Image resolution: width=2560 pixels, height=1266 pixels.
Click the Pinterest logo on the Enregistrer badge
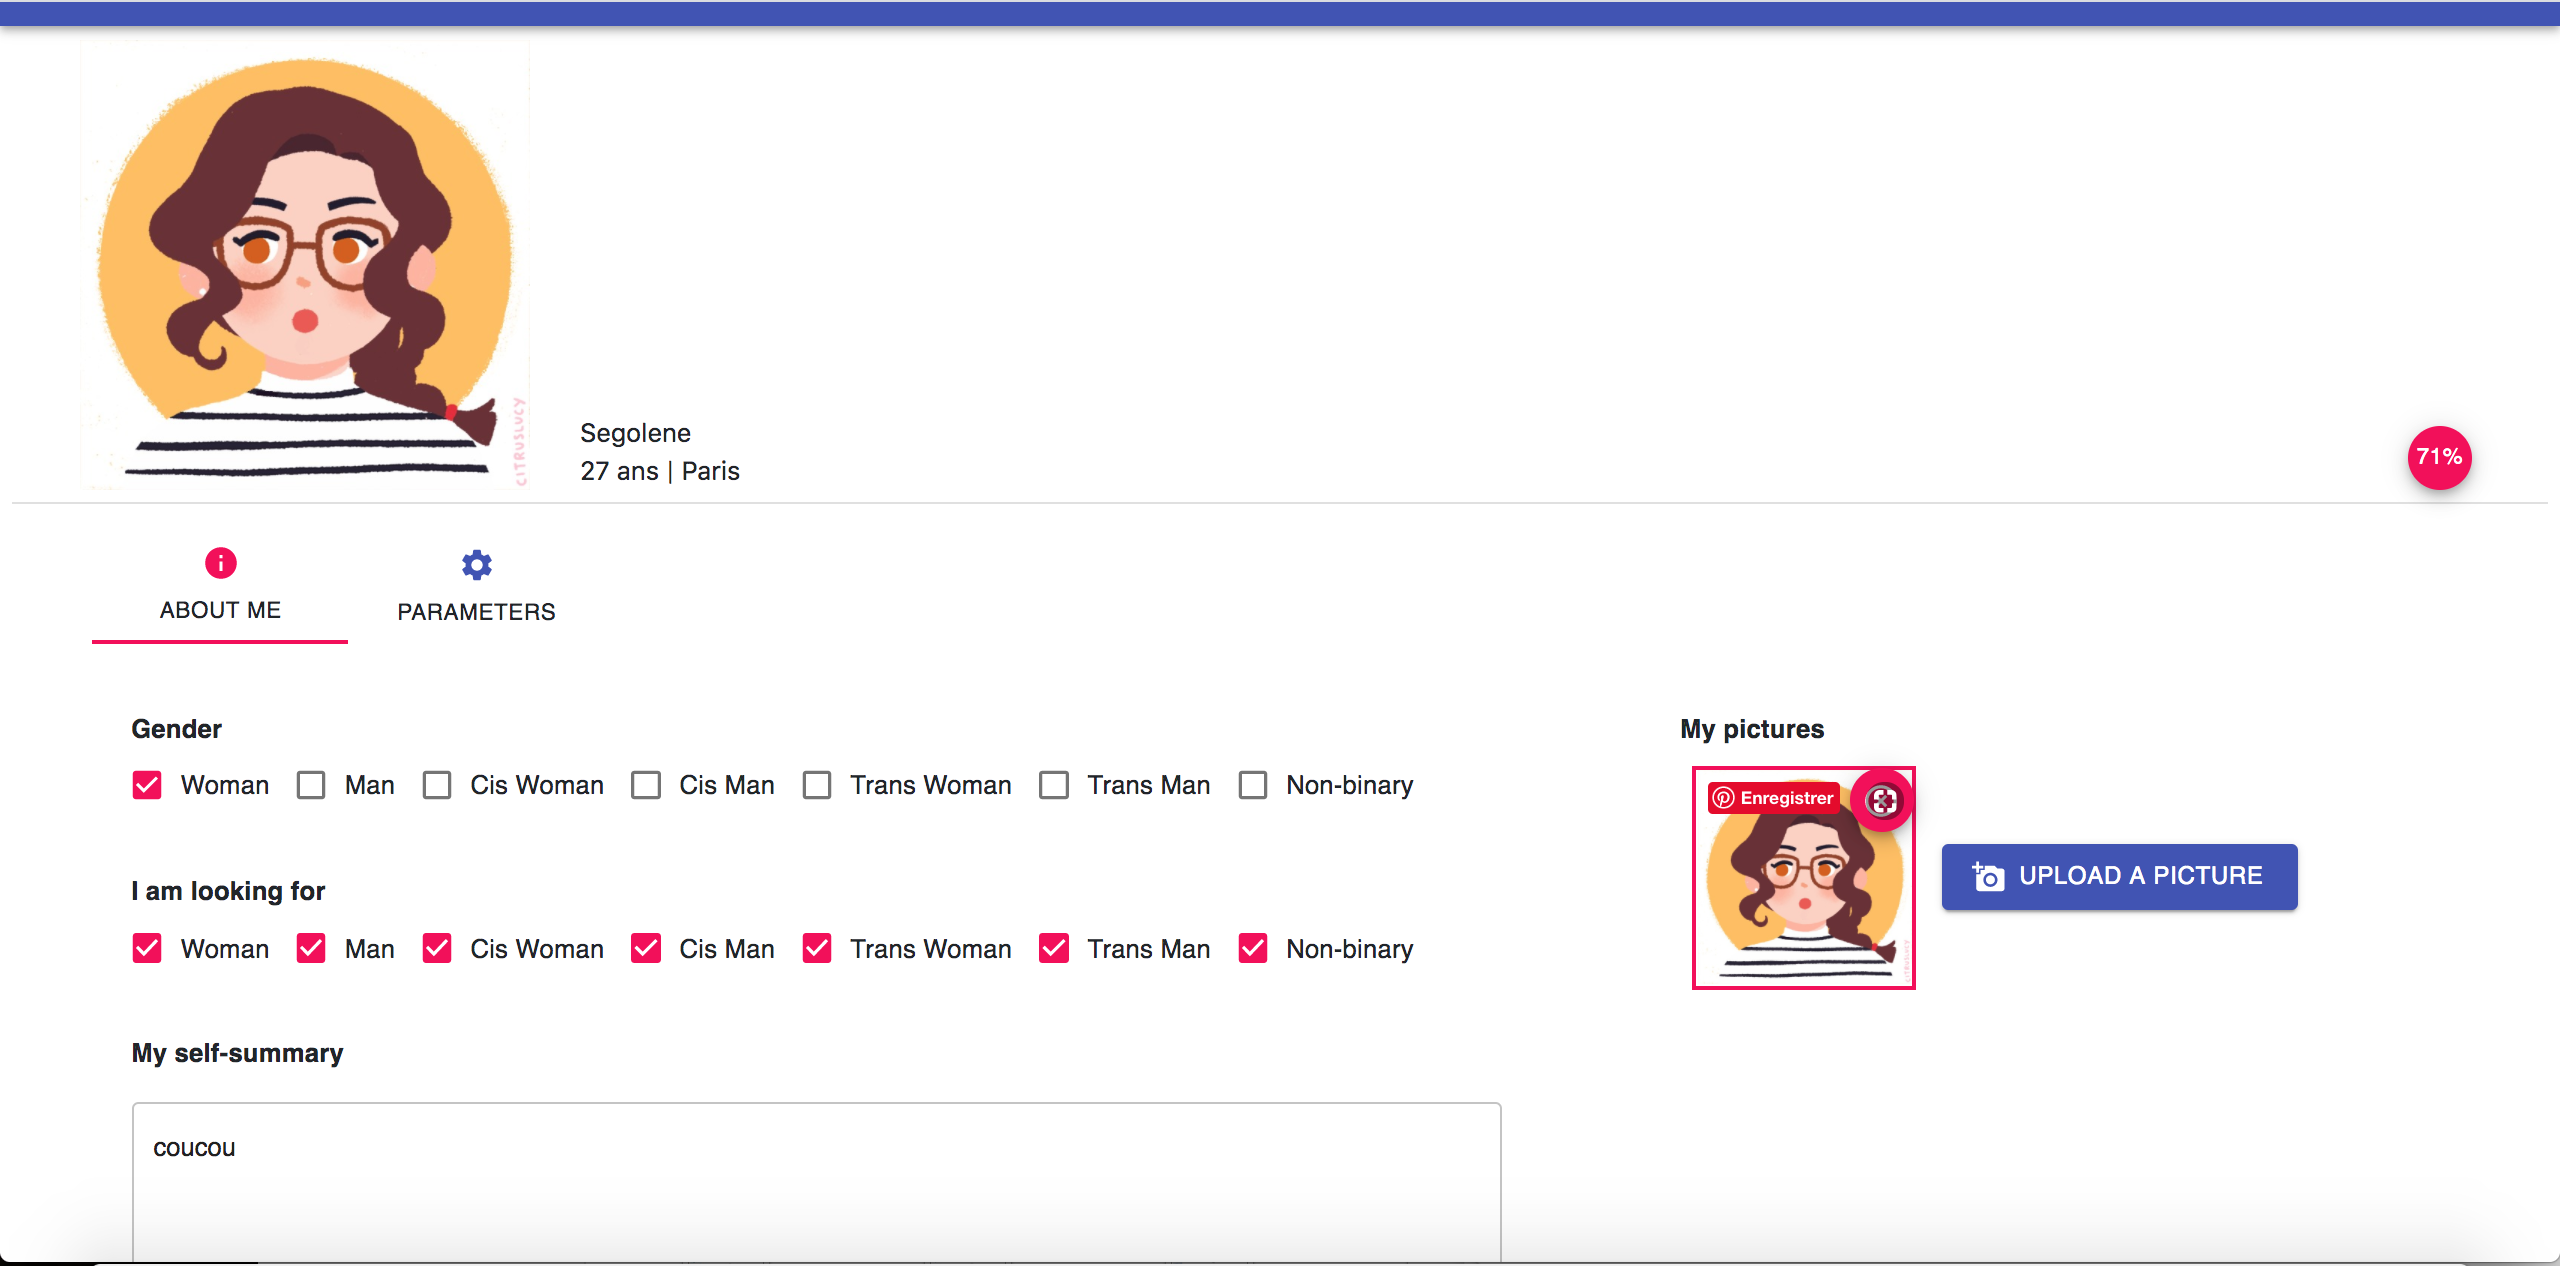click(1723, 798)
